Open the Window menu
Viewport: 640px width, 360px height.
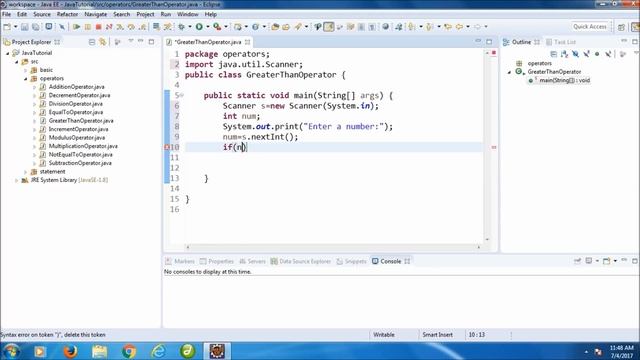pos(188,14)
